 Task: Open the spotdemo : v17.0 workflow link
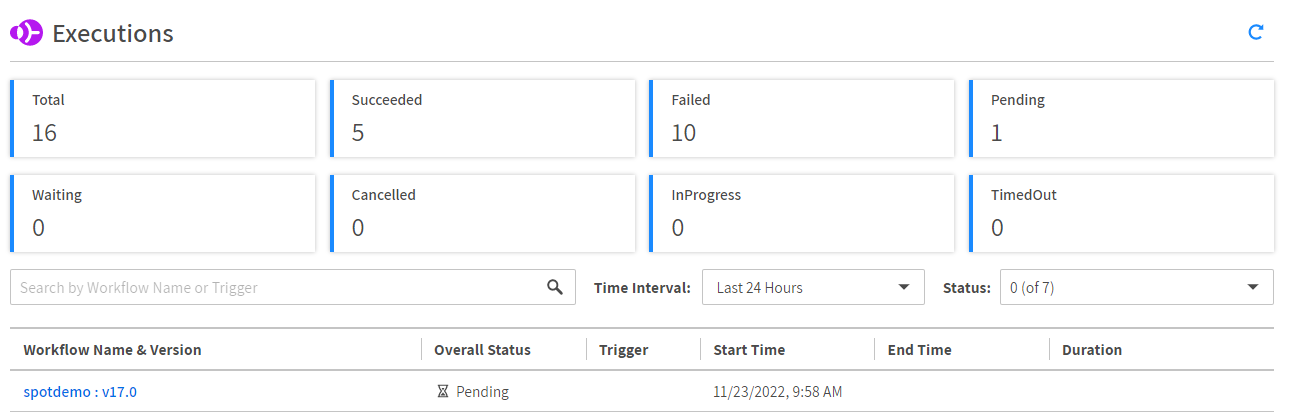pyautogui.click(x=80, y=392)
